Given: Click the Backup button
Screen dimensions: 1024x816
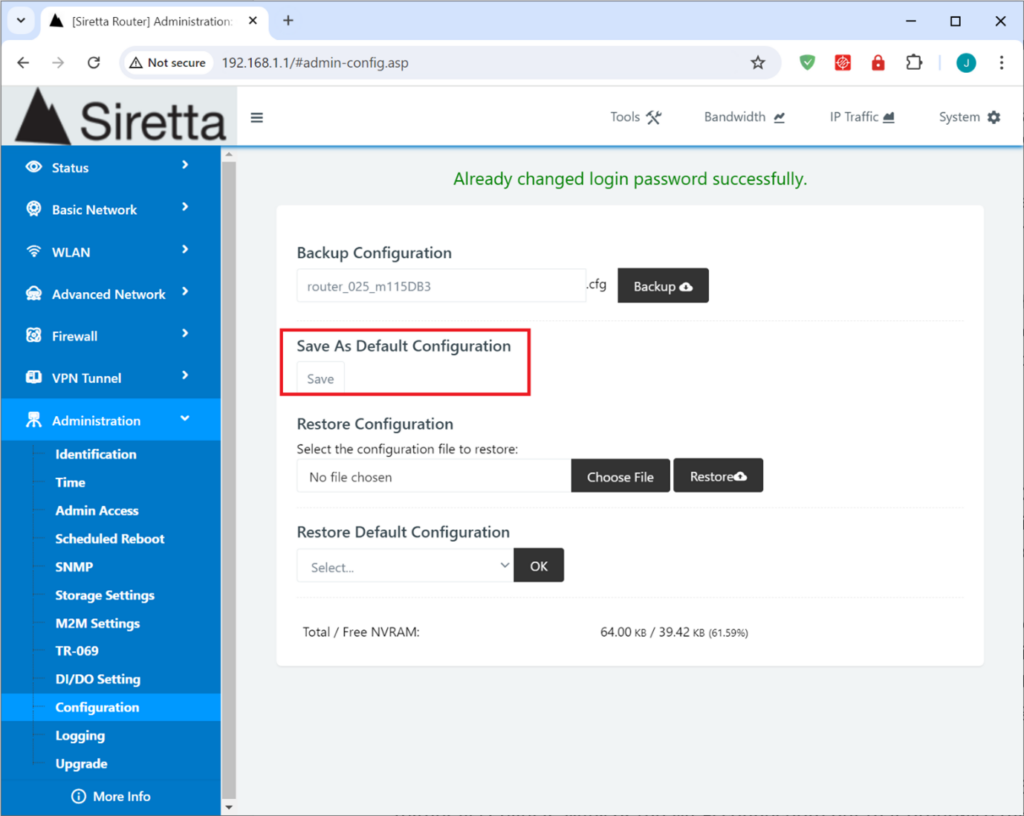Looking at the screenshot, I should coord(663,286).
